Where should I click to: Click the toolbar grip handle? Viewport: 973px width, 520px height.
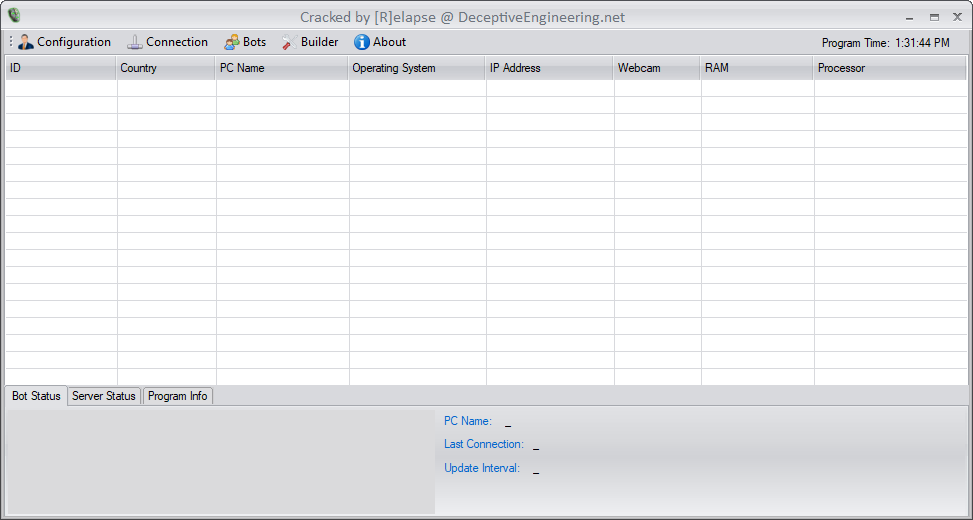10,42
